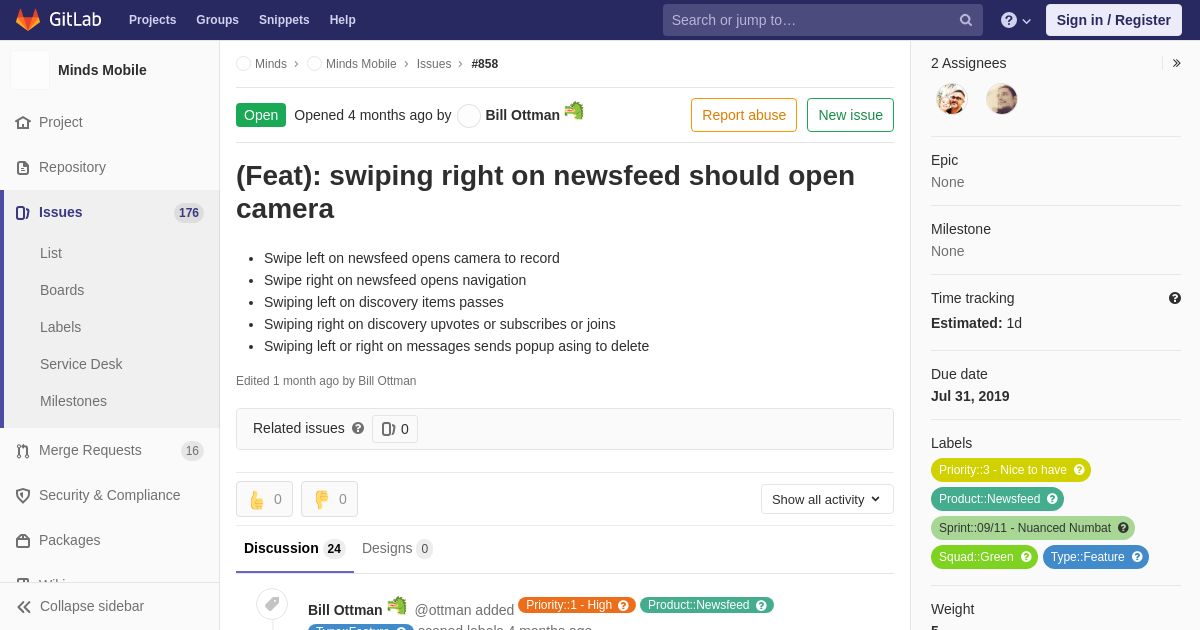Open the Help link in navbar
This screenshot has width=1200, height=630.
[343, 20]
